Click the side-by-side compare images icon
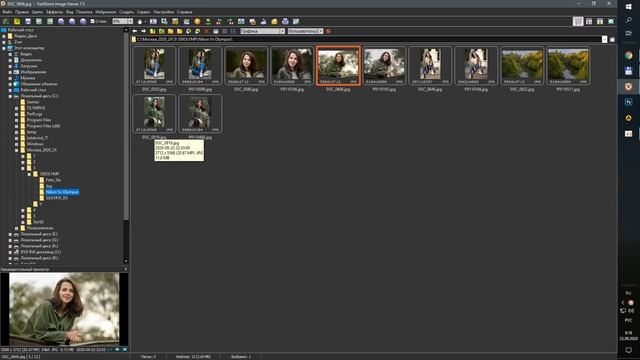 (241, 21)
